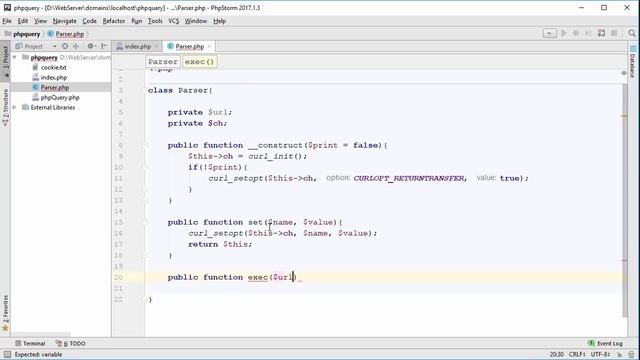Click the 'Expected: variable' status message
Image resolution: width=640 pixels, height=360 pixels.
38,354
